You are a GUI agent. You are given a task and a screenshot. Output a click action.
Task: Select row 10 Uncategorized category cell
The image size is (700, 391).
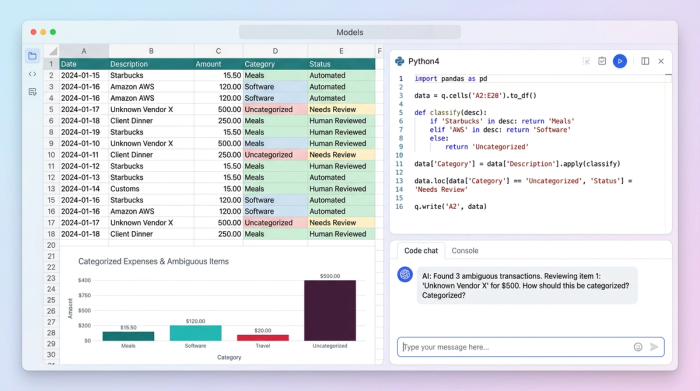pos(275,155)
